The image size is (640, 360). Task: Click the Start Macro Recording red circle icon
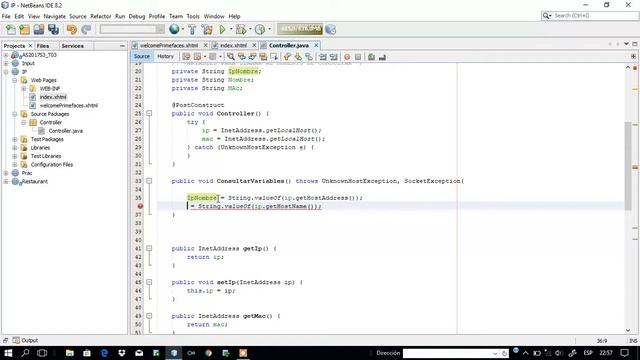[x=347, y=57]
